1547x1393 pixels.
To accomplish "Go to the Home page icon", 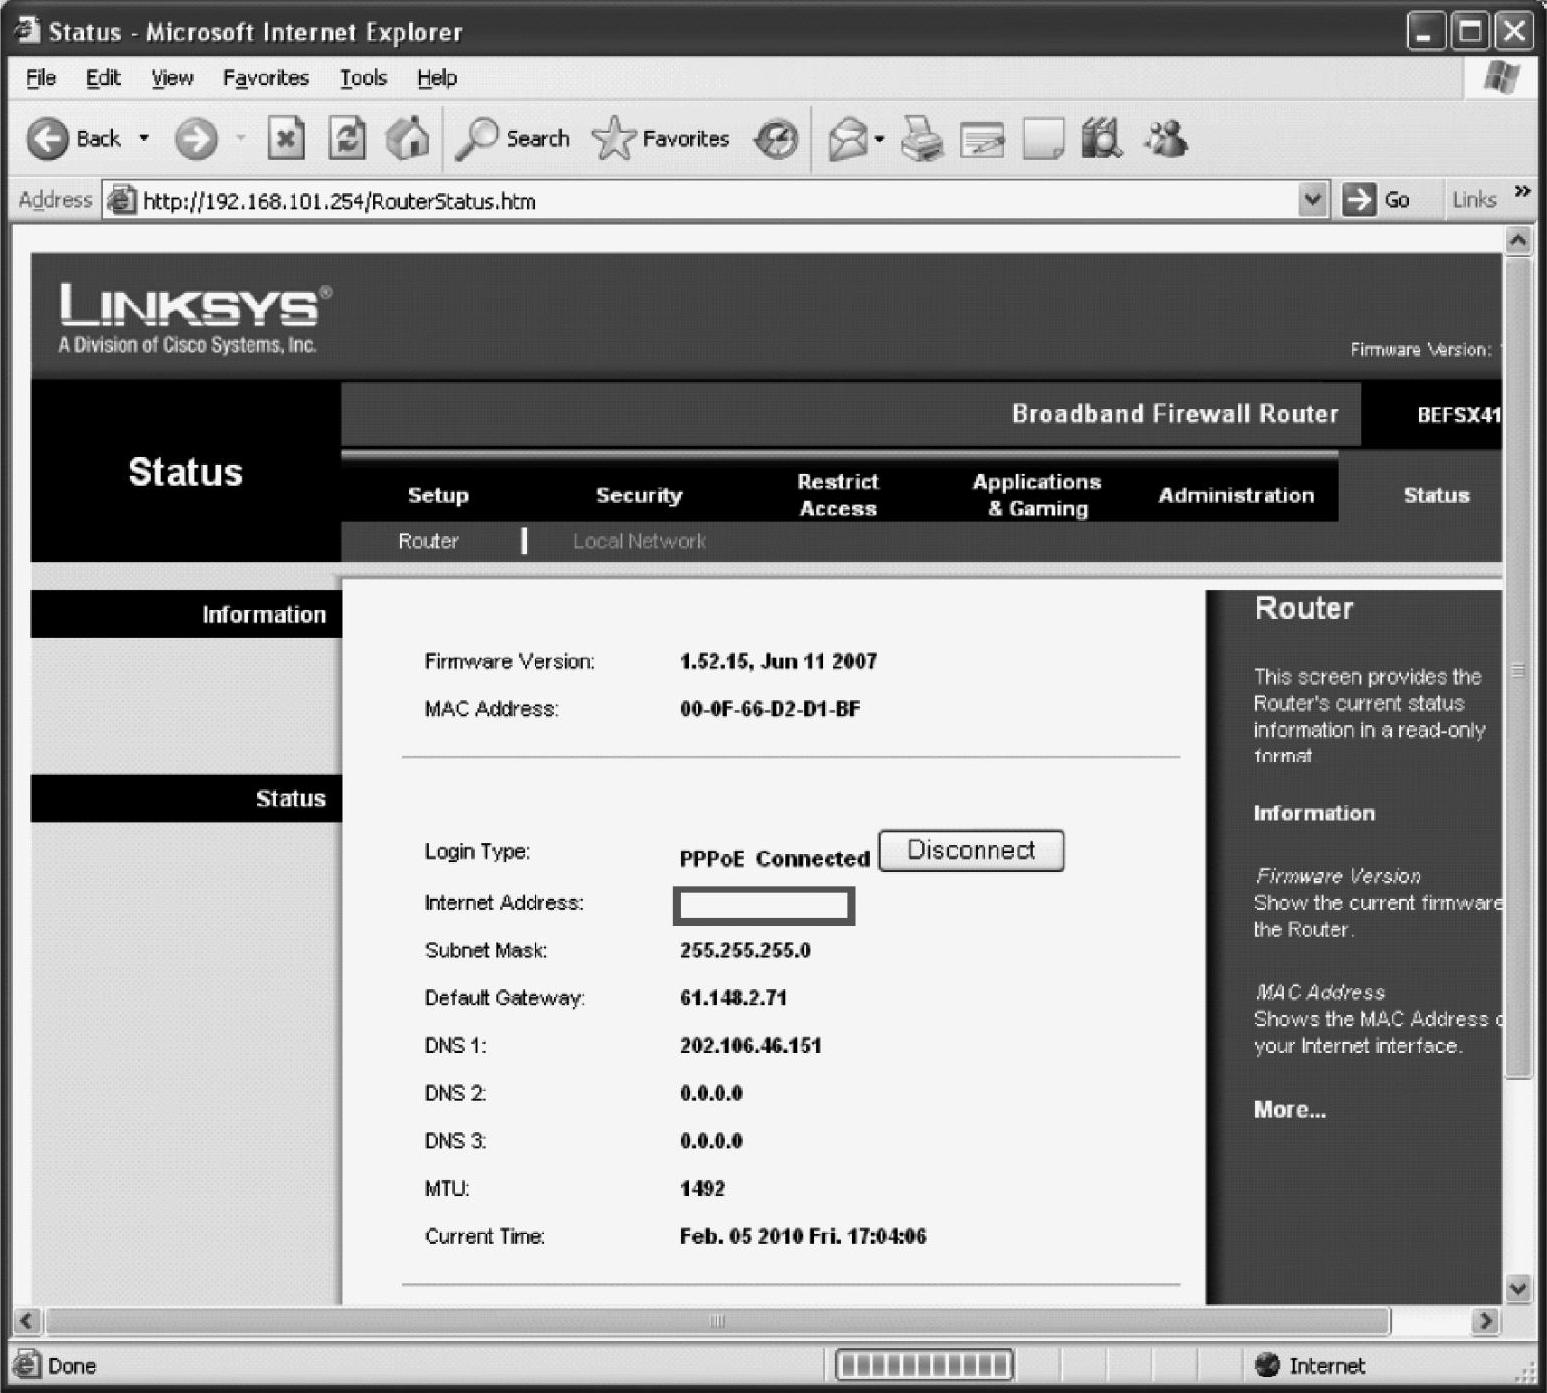I will (407, 138).
